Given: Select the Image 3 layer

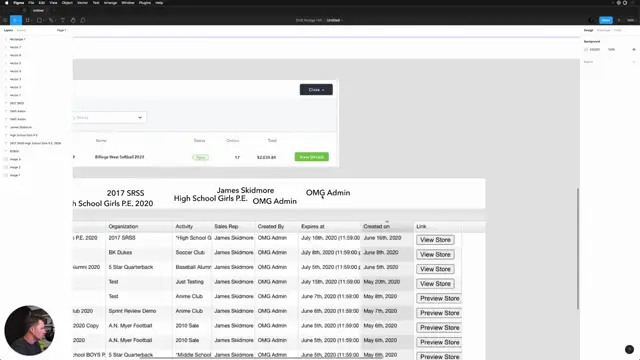Looking at the screenshot, I should 15,159.
